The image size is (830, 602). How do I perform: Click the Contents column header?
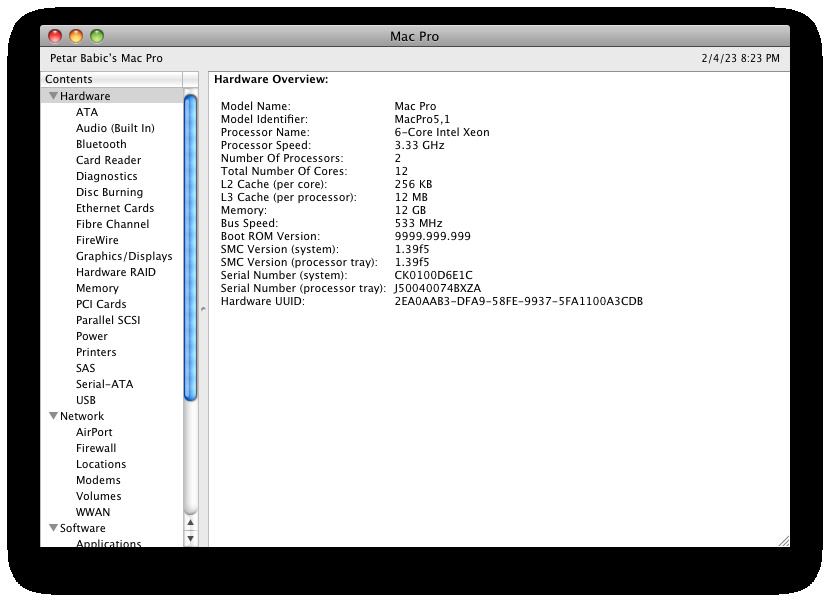click(112, 79)
